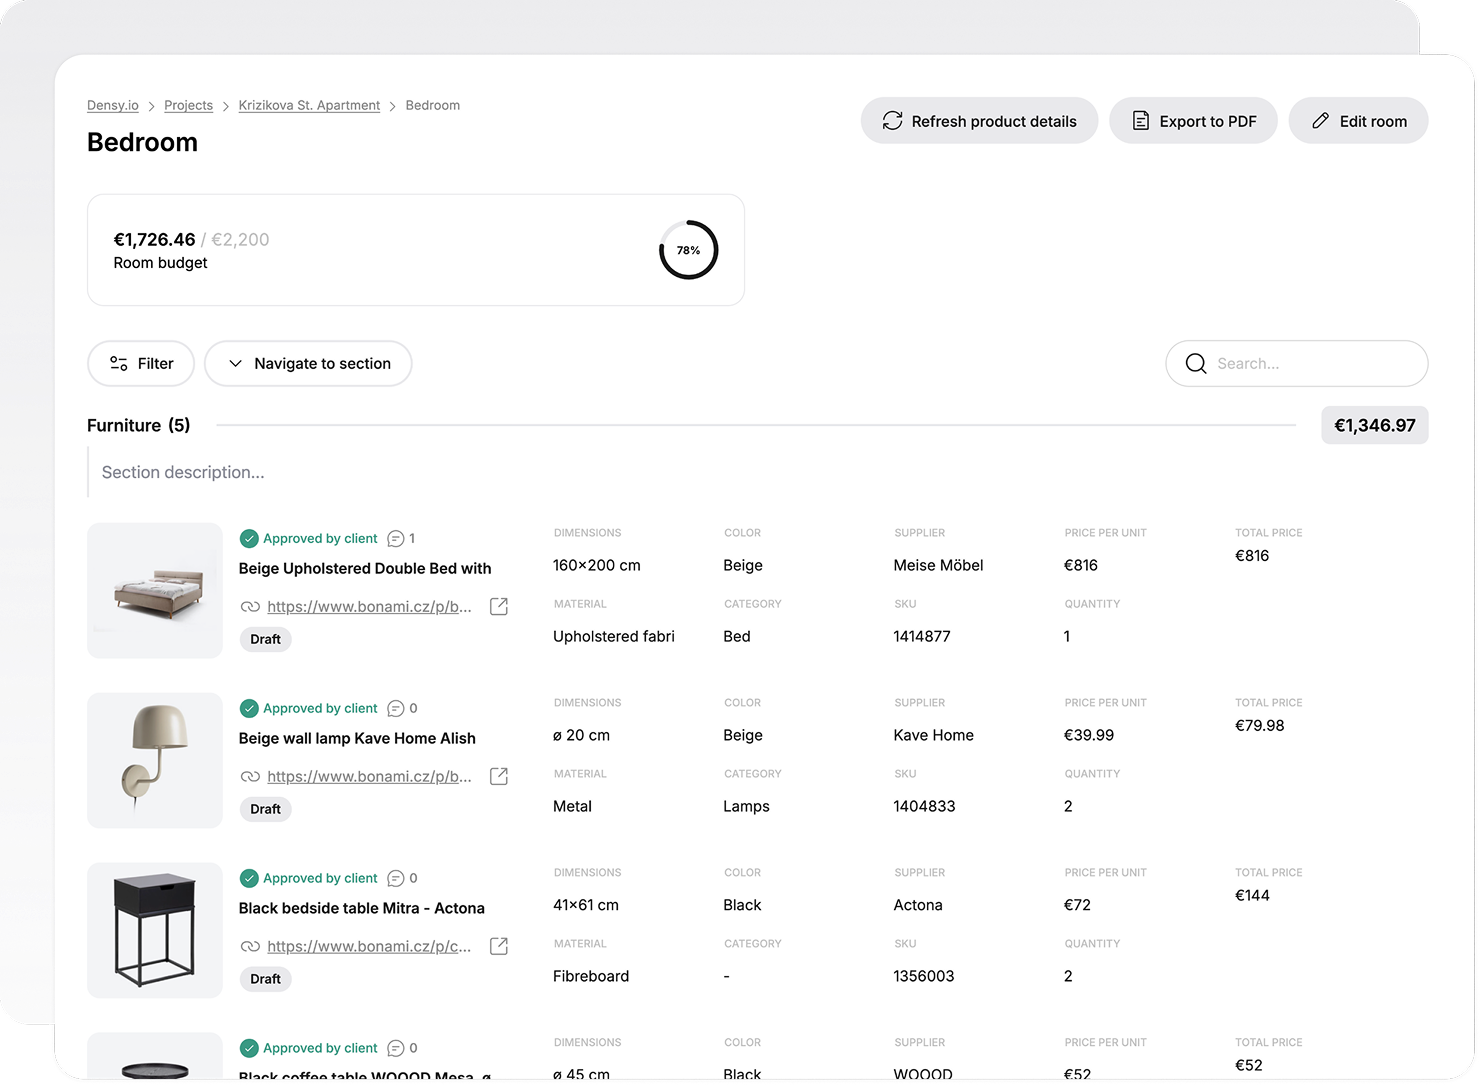Screen dimensions: 1480x1085
Task: Click the Kave Home supplier value
Action: [x=933, y=735]
